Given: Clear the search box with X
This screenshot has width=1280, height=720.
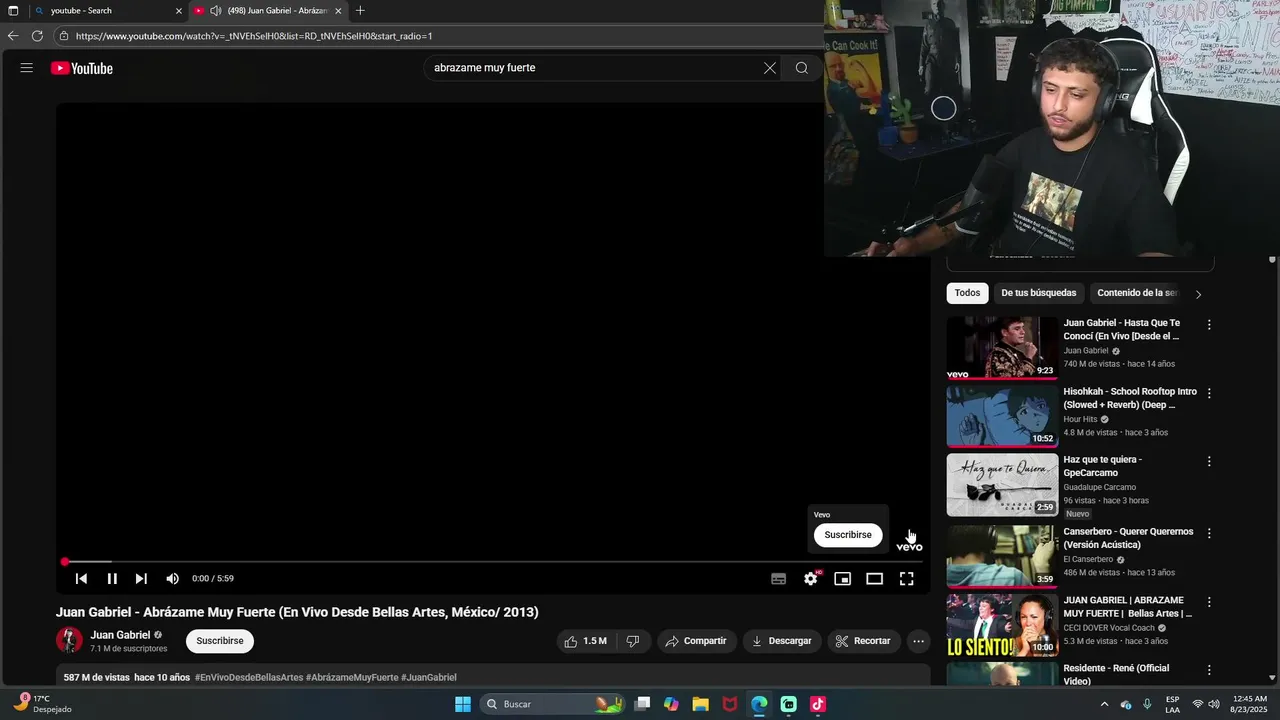Looking at the screenshot, I should pyautogui.click(x=770, y=68).
